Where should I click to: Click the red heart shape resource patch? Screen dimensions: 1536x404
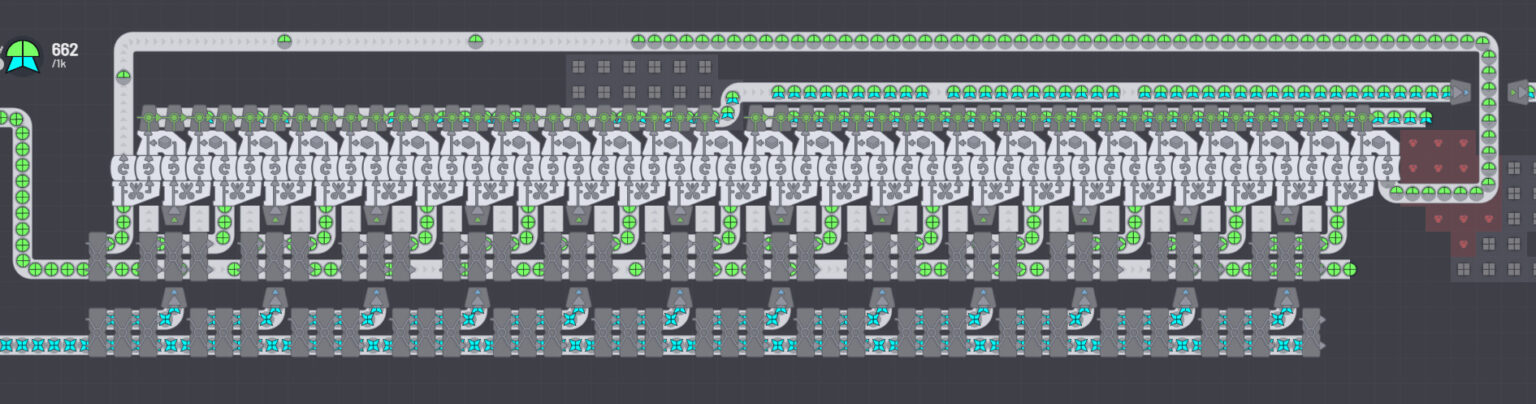(1437, 155)
